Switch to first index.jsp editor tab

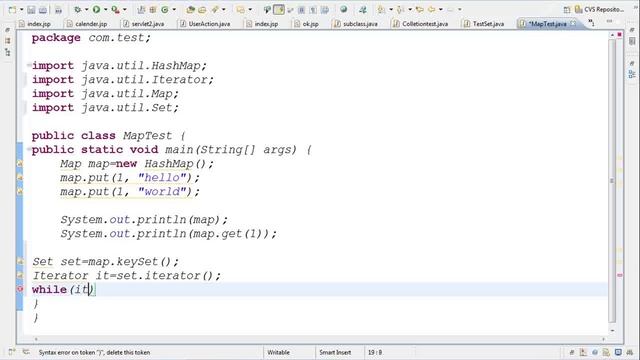[x=35, y=24]
